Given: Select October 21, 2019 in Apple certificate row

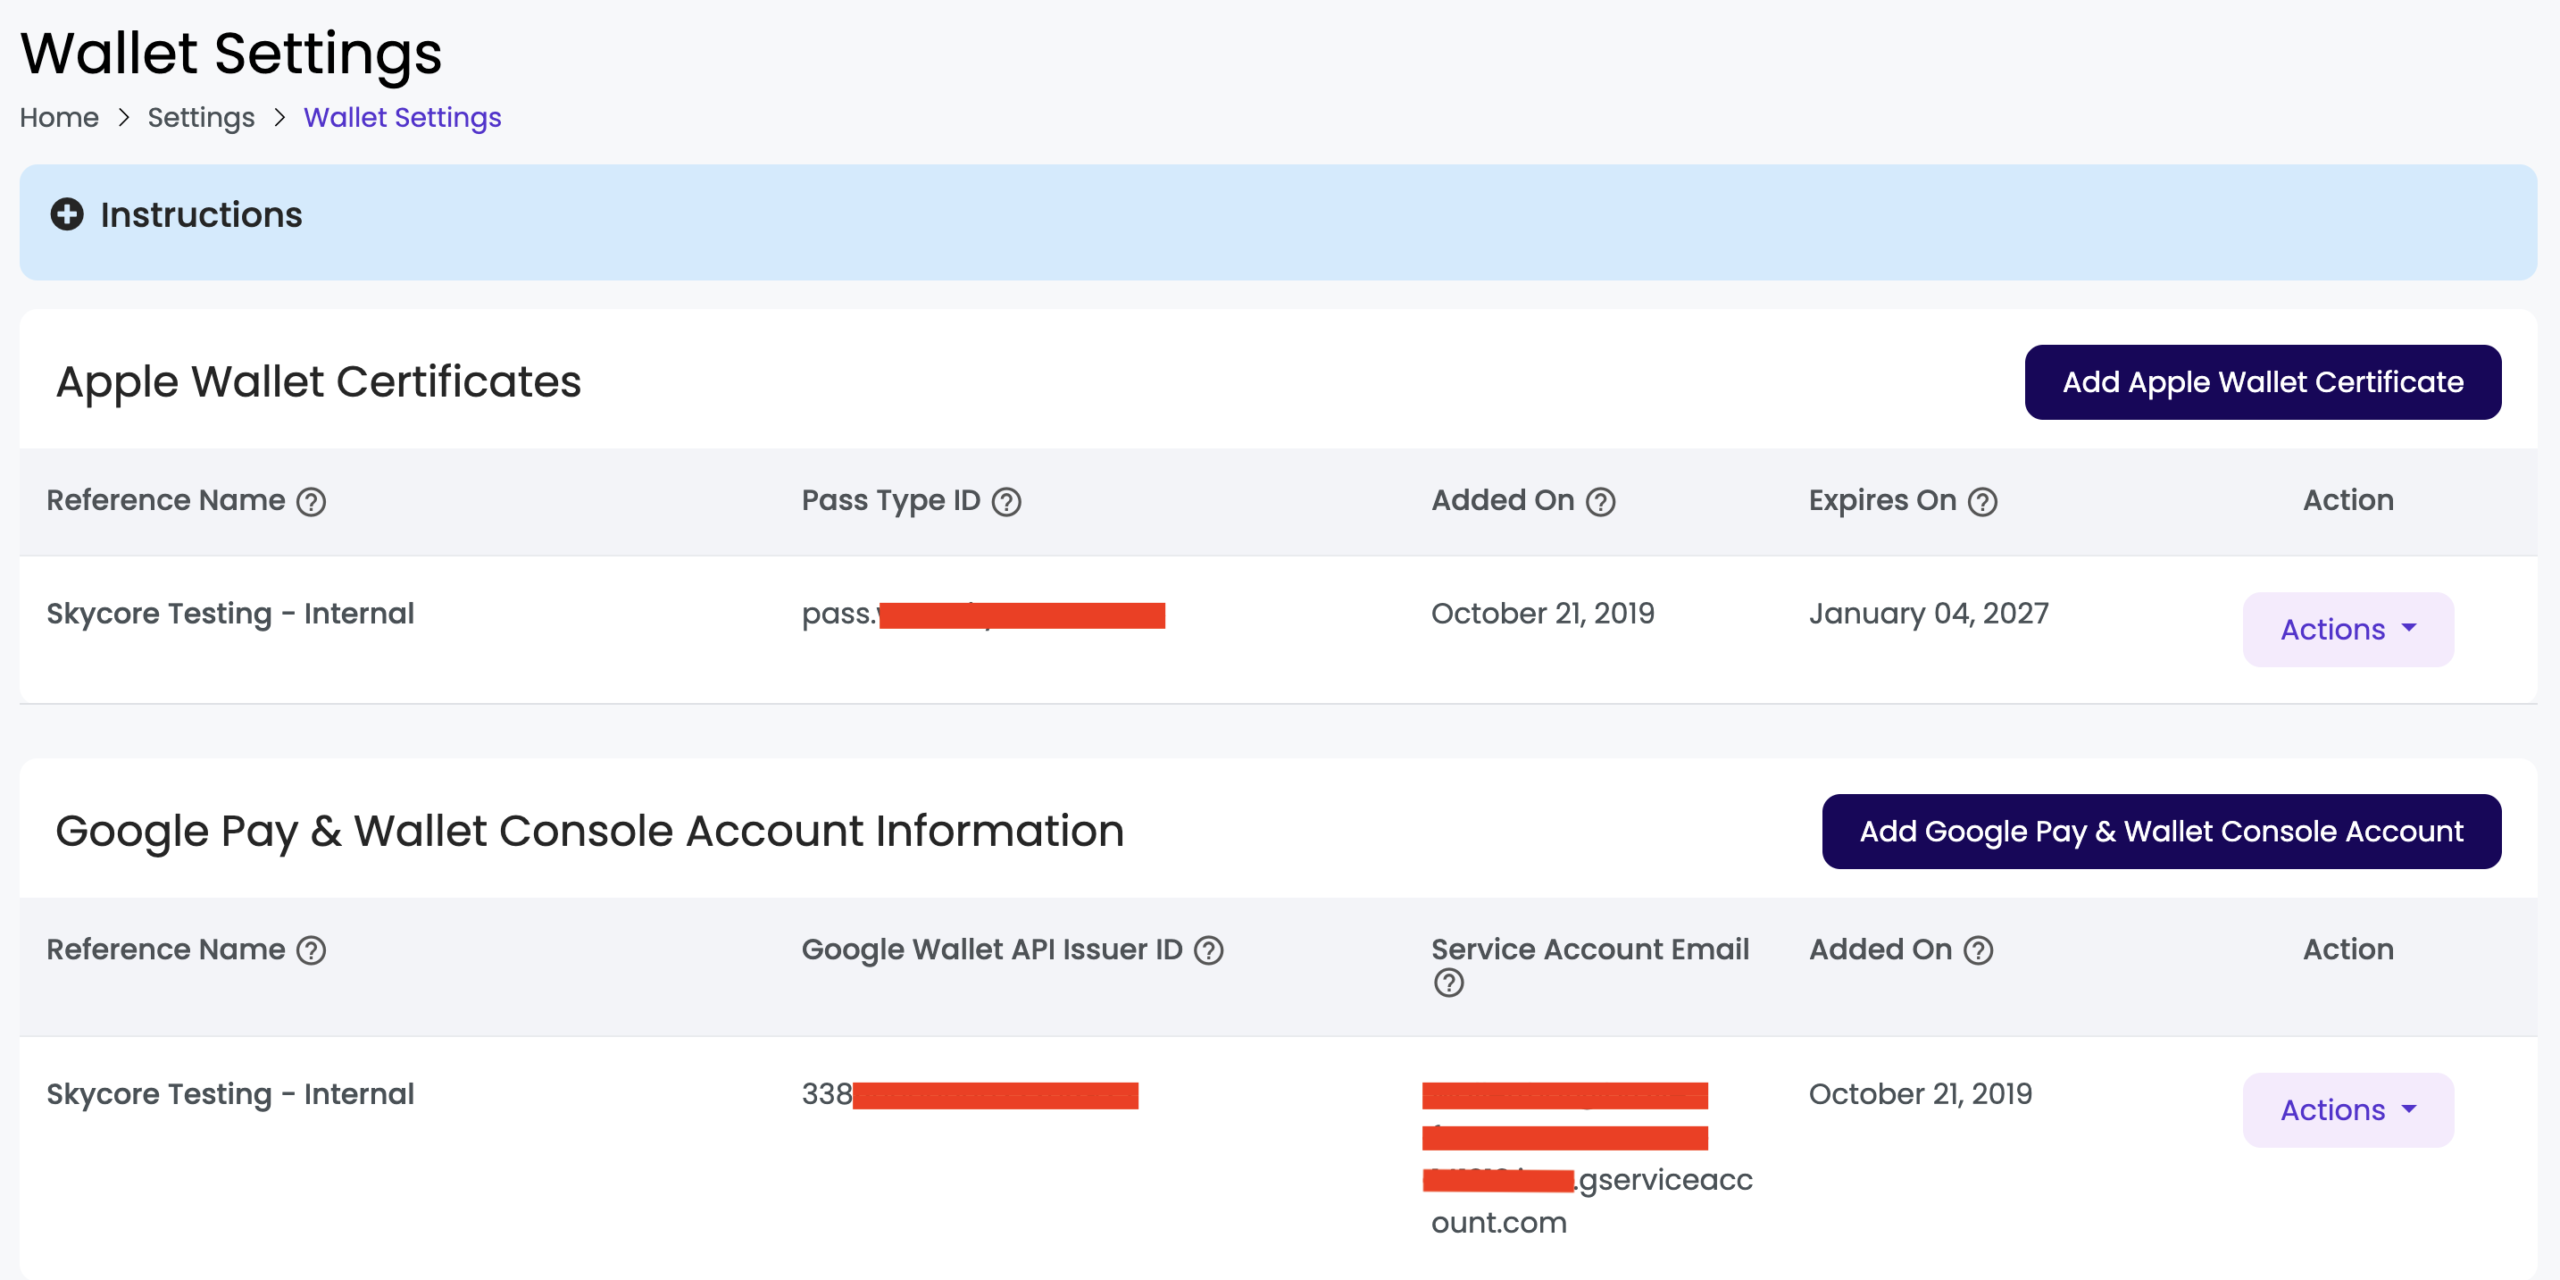Looking at the screenshot, I should [x=1542, y=613].
